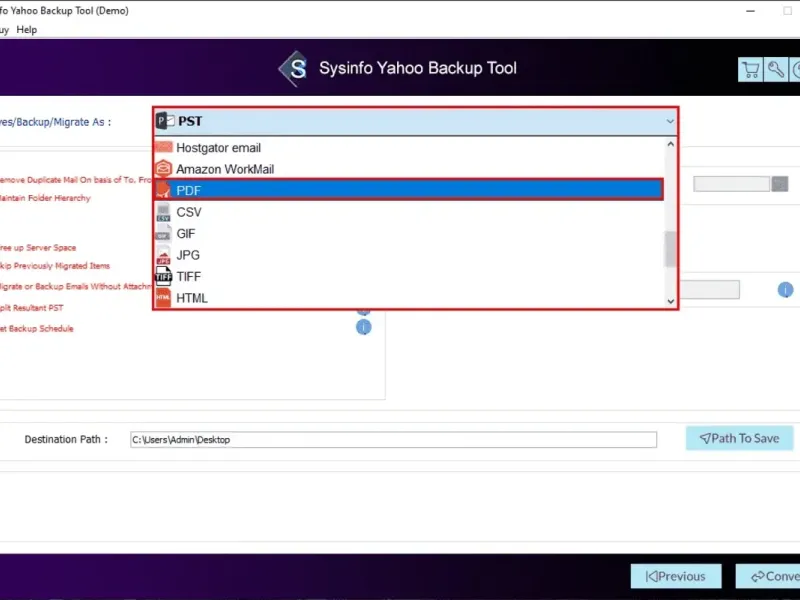800x600 pixels.
Task: Click Migrate or Backup Emails Without Attachments
Action: tap(76, 286)
